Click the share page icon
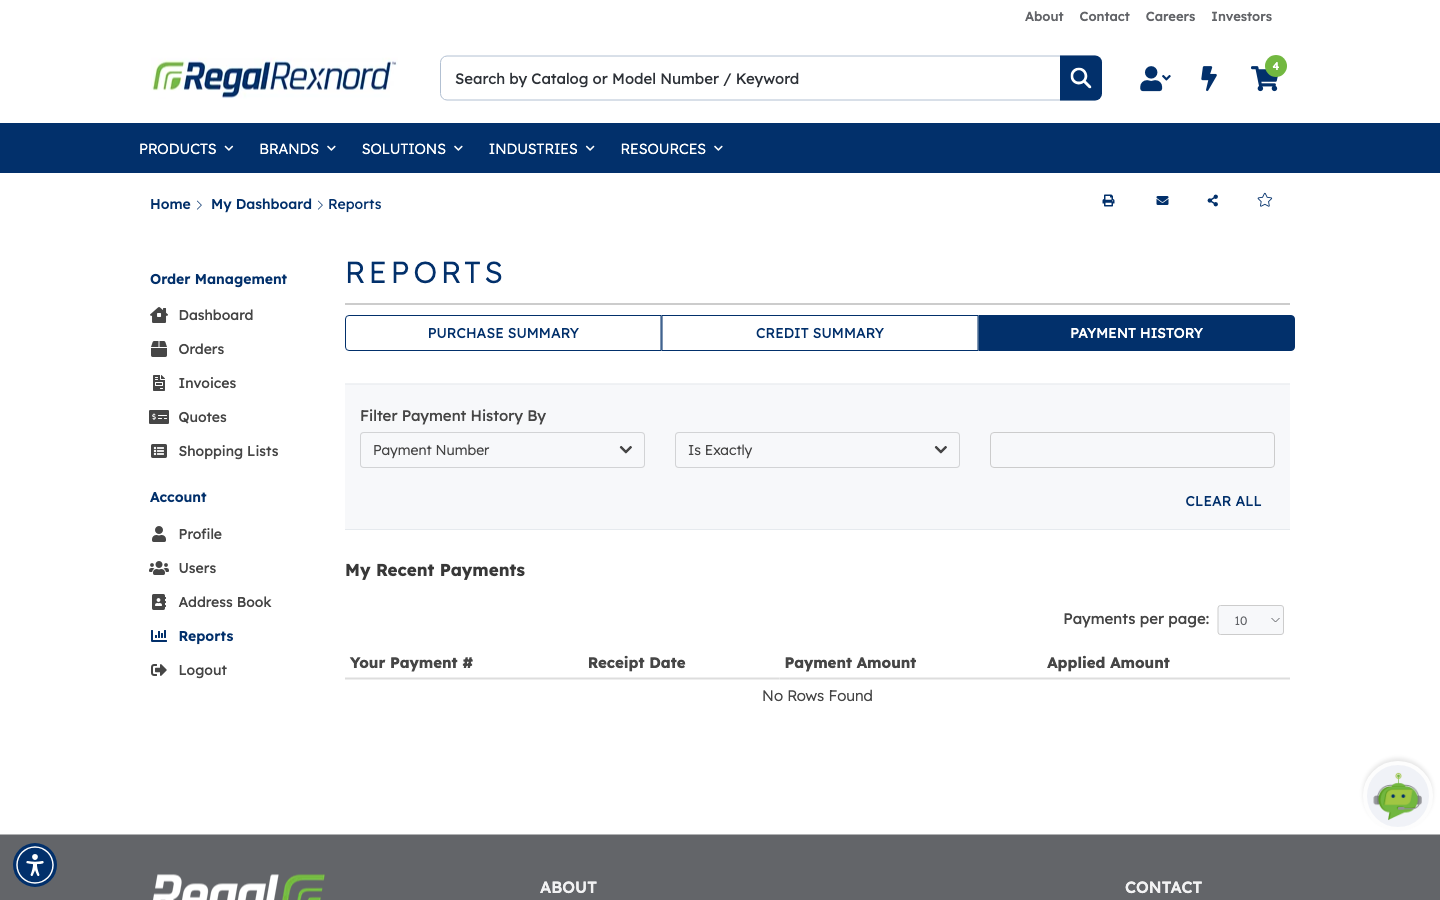1440x900 pixels. (1213, 200)
